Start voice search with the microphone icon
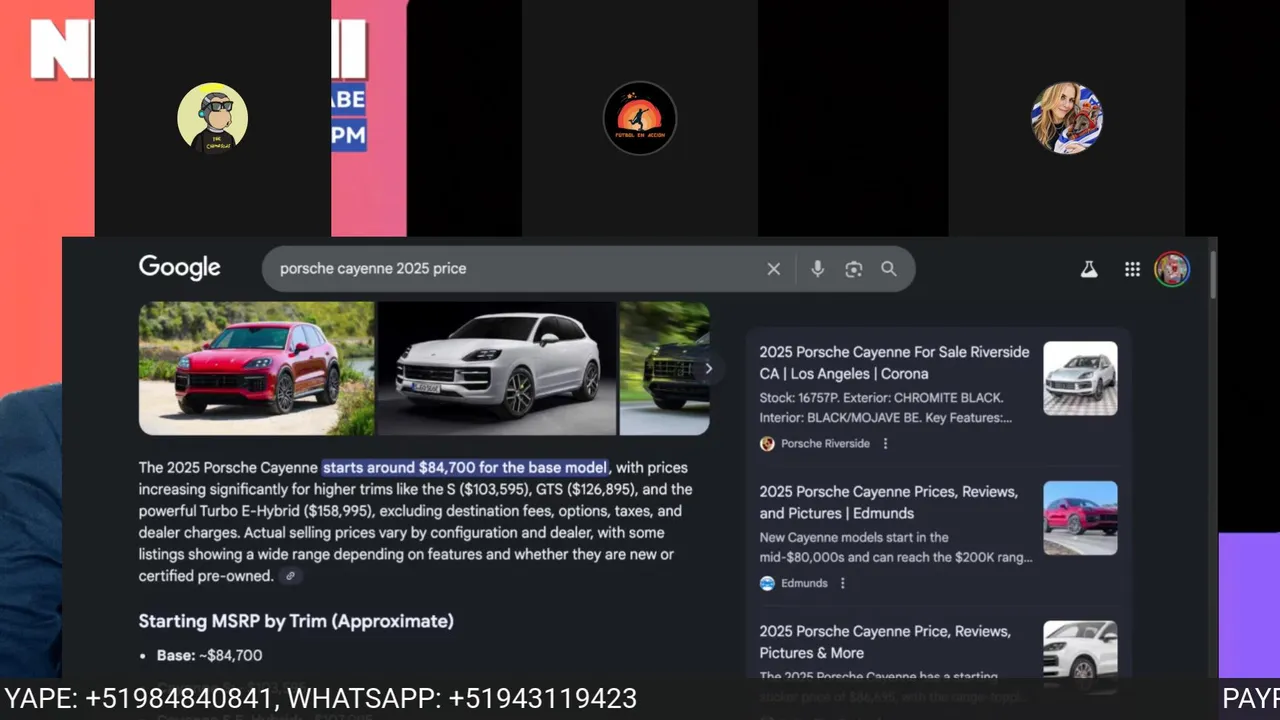The image size is (1280, 720). [817, 269]
